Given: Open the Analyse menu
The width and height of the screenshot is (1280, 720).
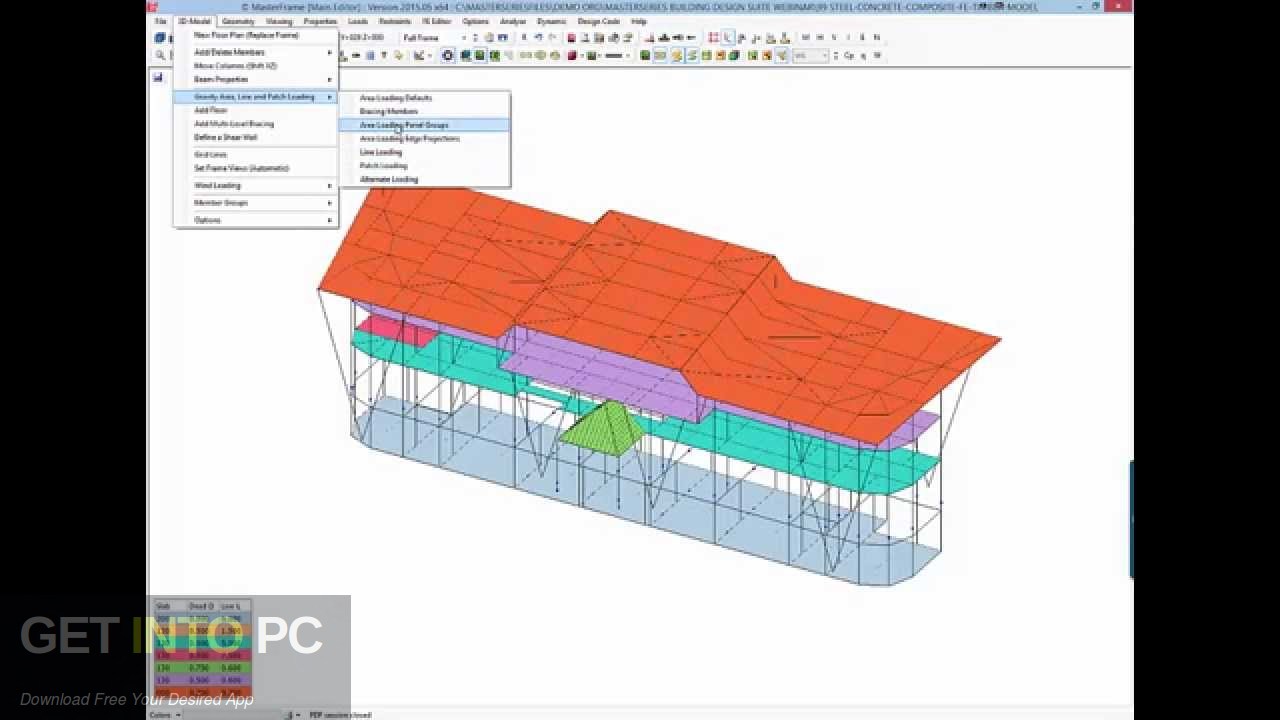Looking at the screenshot, I should tap(513, 21).
